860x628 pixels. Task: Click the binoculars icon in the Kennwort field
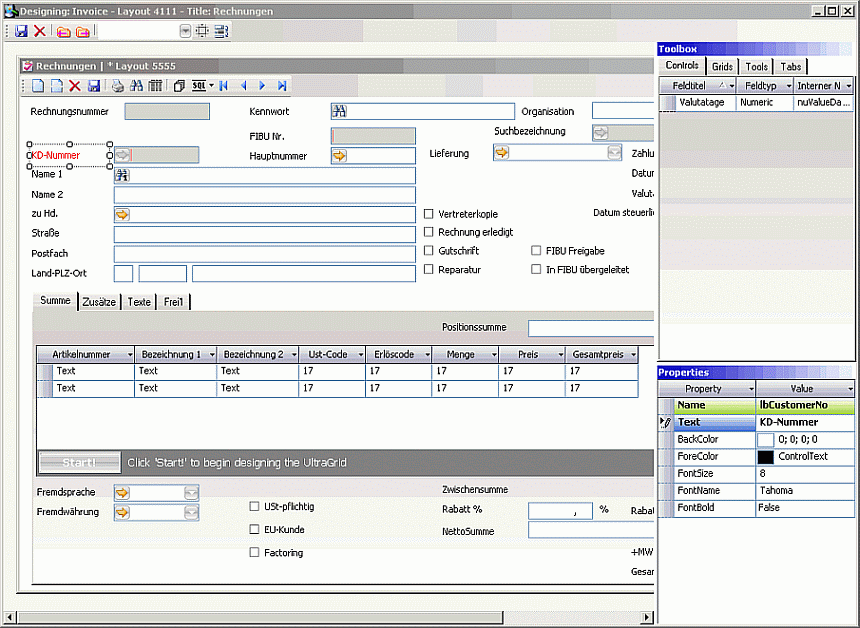coord(339,111)
